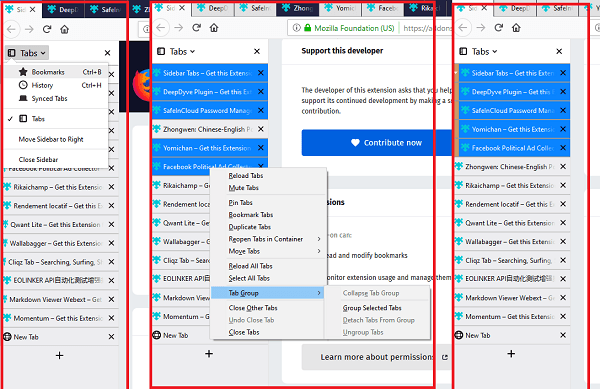
Task: Open Tabs dropdown header in middle panel
Action: (176, 51)
